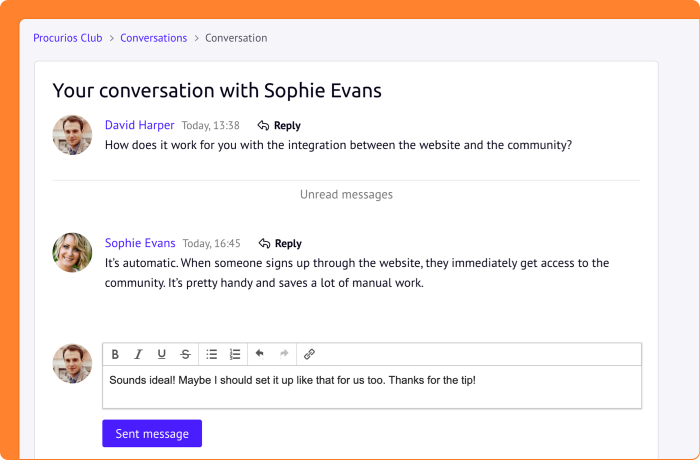Apply strikethrough formatting
This screenshot has height=460, width=700.
click(x=185, y=354)
